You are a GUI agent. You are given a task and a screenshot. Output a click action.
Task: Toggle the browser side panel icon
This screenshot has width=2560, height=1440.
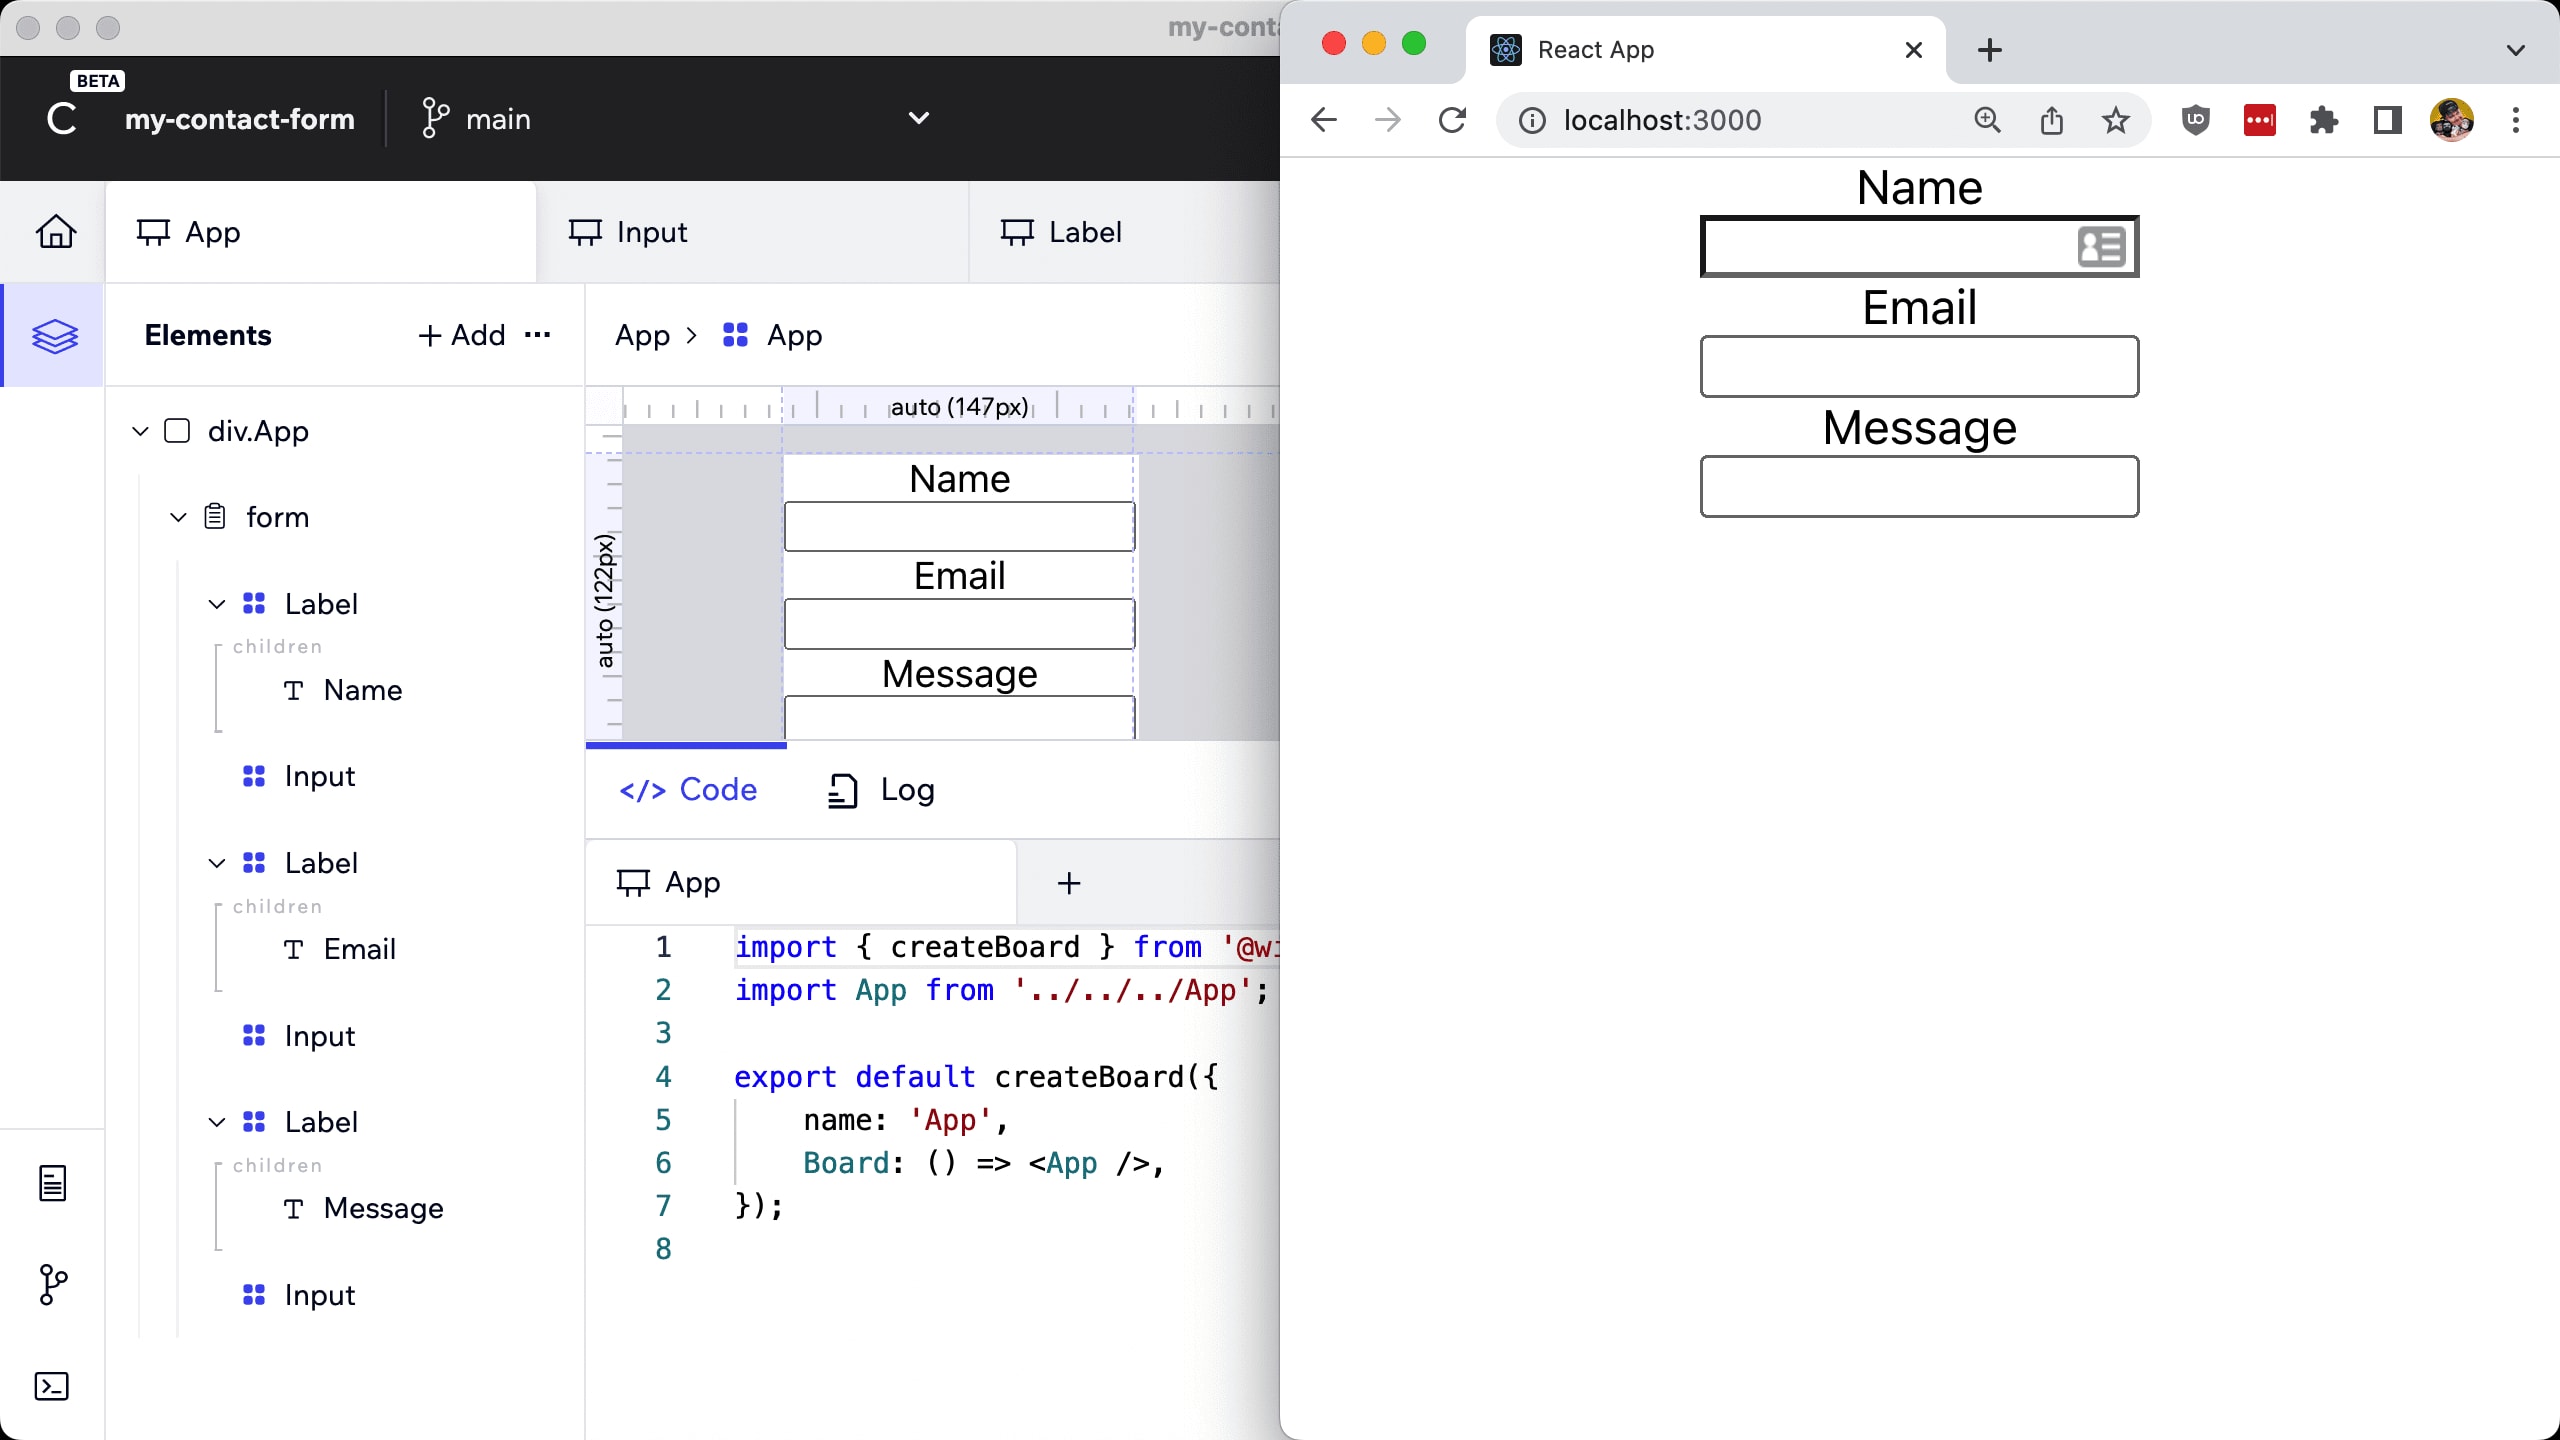(x=2387, y=121)
